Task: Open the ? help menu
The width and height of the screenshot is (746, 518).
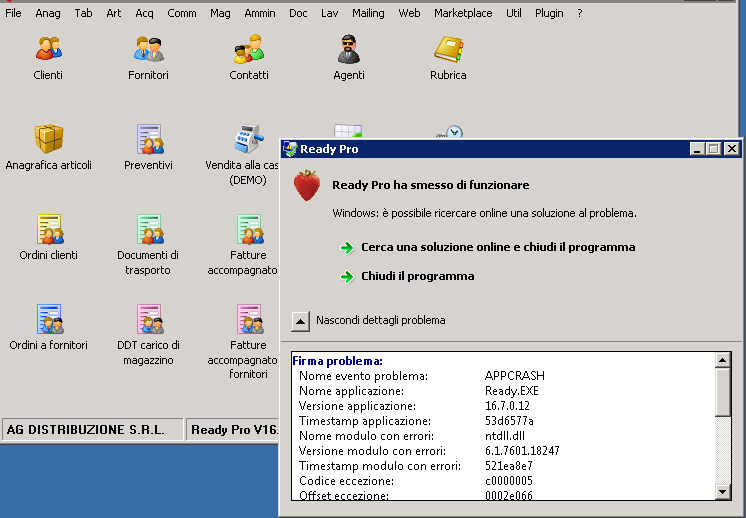Action: (x=579, y=13)
